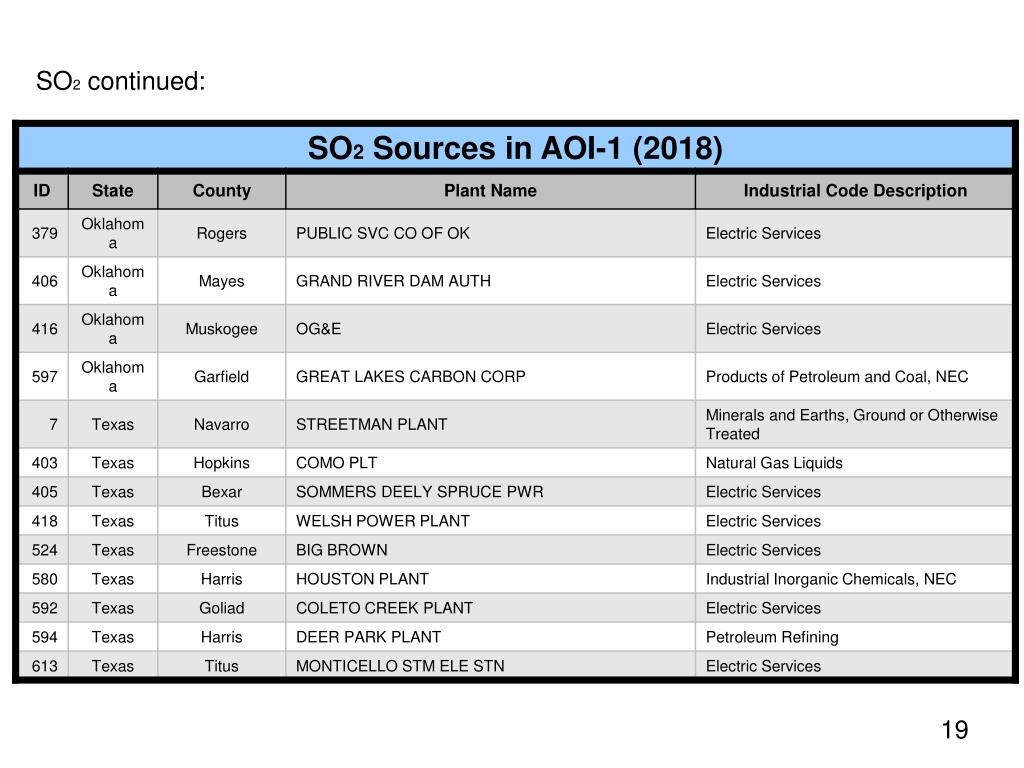The width and height of the screenshot is (1024, 768).
Task: Select plant name 'HOUSTON PLANT'
Action: point(362,579)
